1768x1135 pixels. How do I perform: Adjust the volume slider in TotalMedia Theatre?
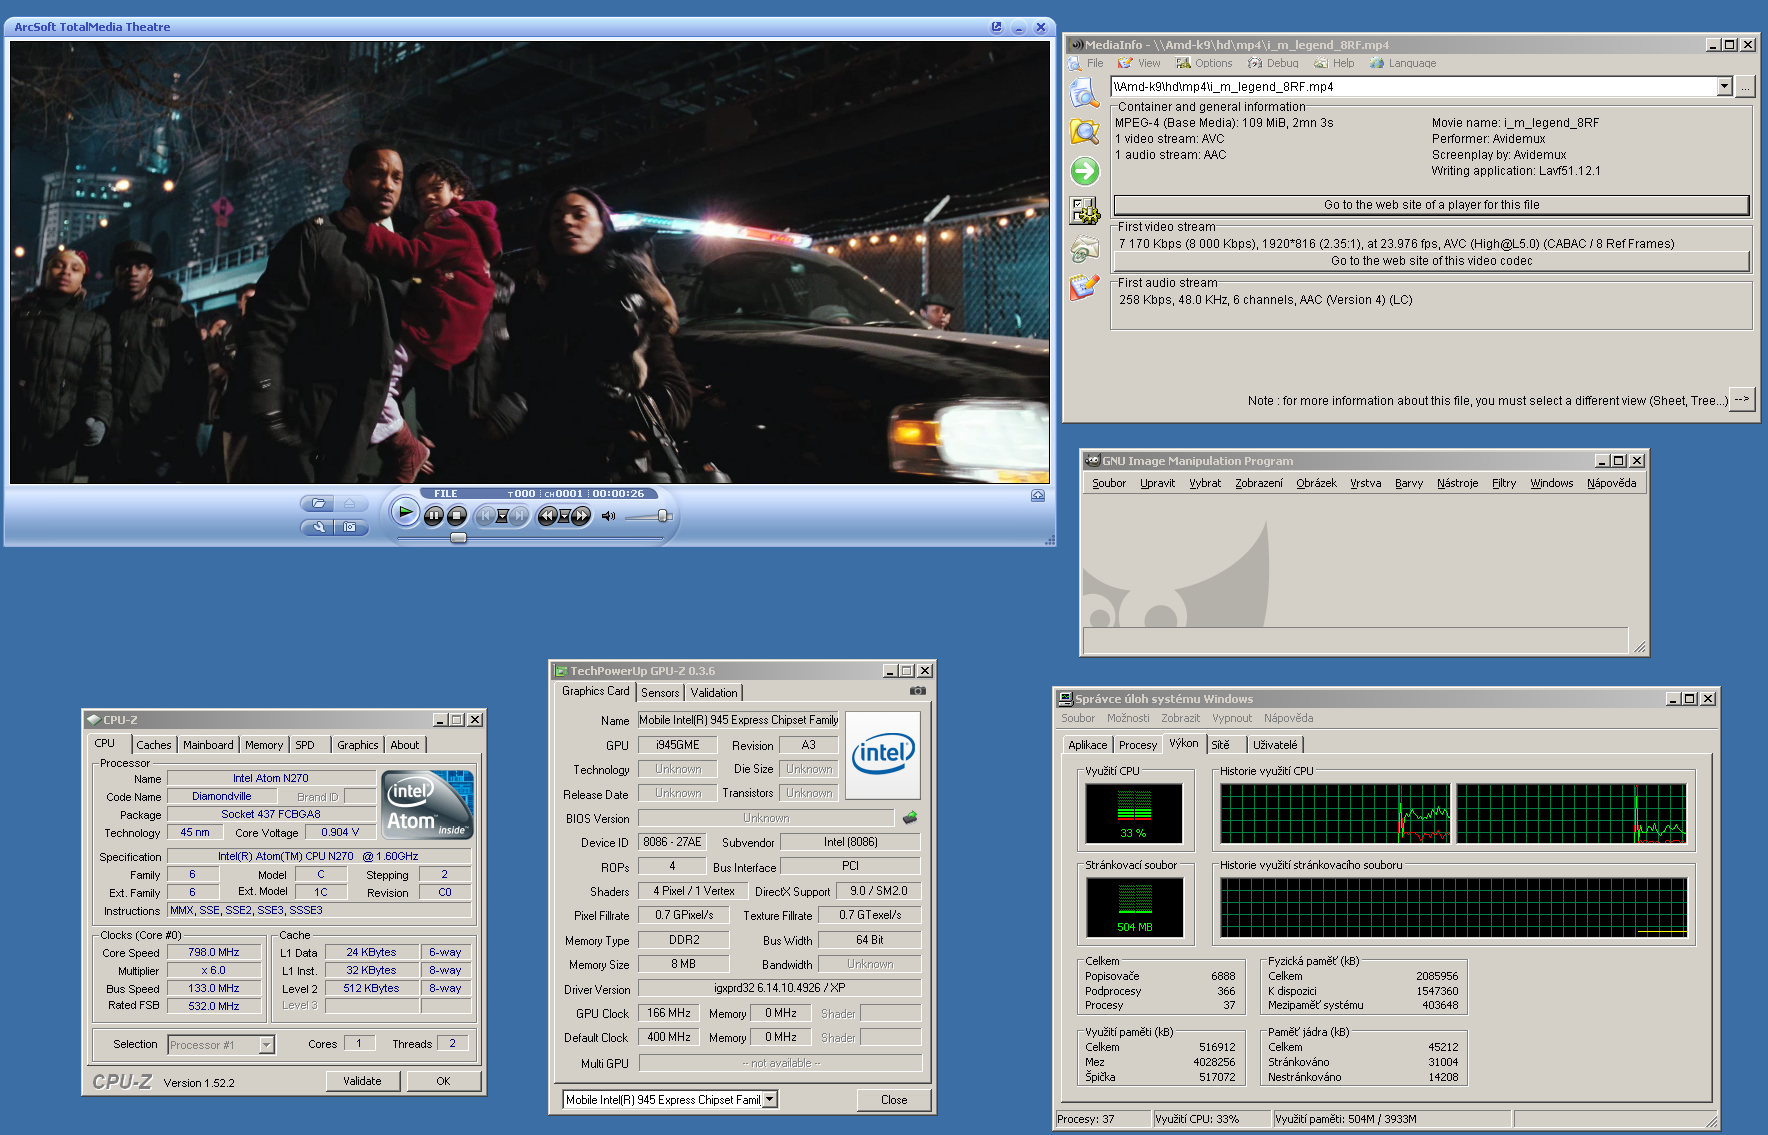click(x=662, y=516)
